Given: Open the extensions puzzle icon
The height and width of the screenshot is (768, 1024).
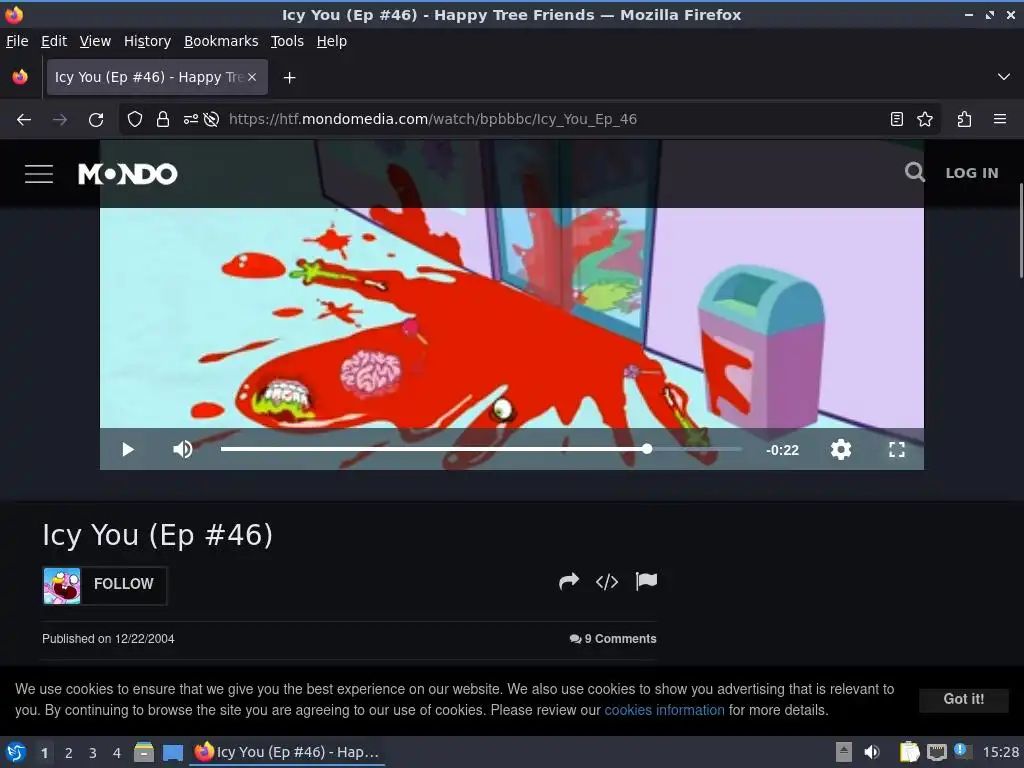Looking at the screenshot, I should [964, 119].
